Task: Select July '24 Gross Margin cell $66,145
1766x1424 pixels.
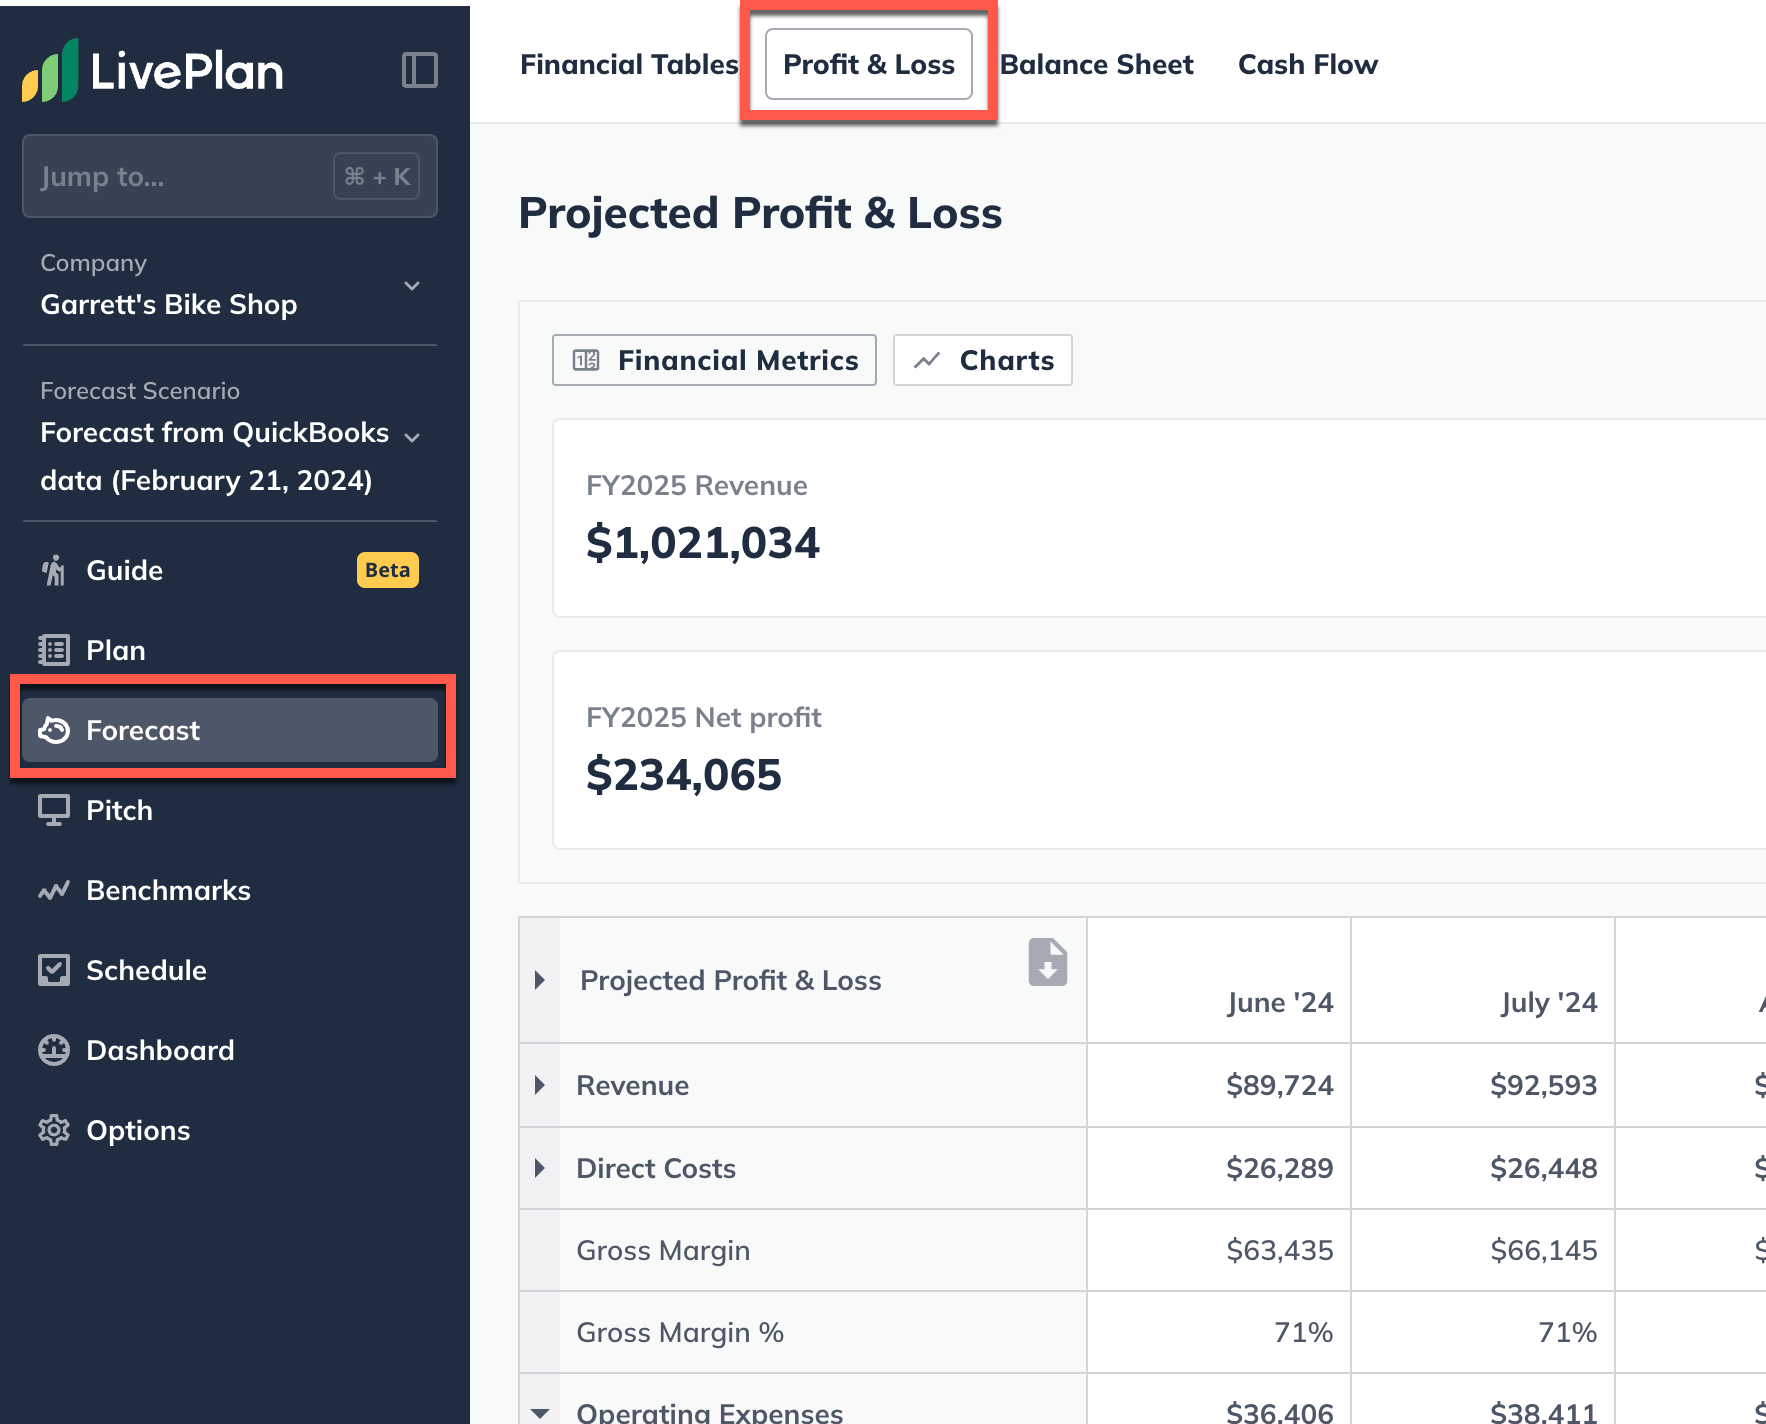Action: click(x=1483, y=1250)
